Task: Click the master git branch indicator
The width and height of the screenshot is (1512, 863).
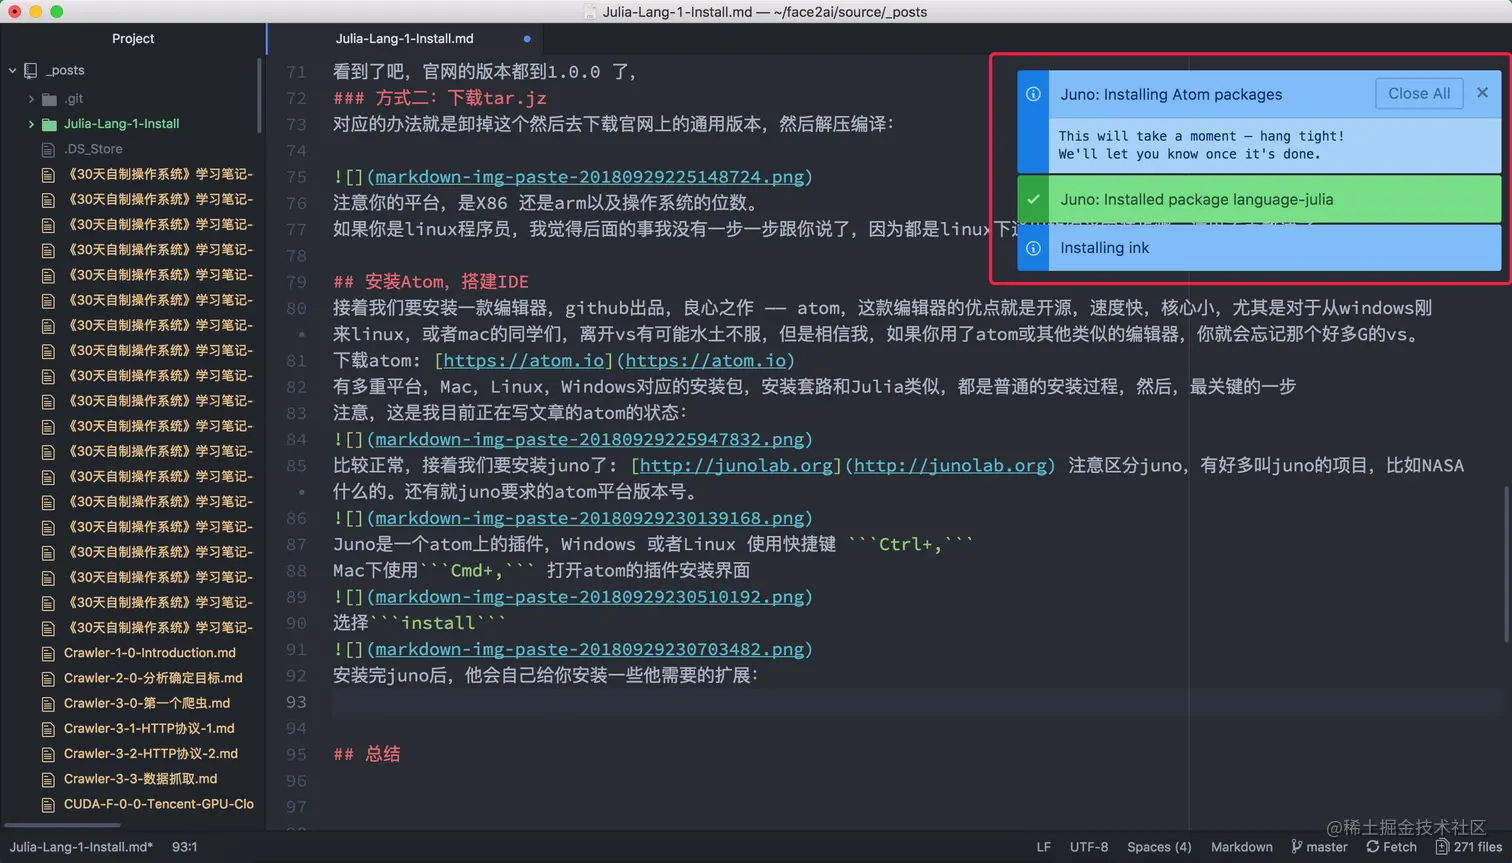Action: click(1319, 847)
